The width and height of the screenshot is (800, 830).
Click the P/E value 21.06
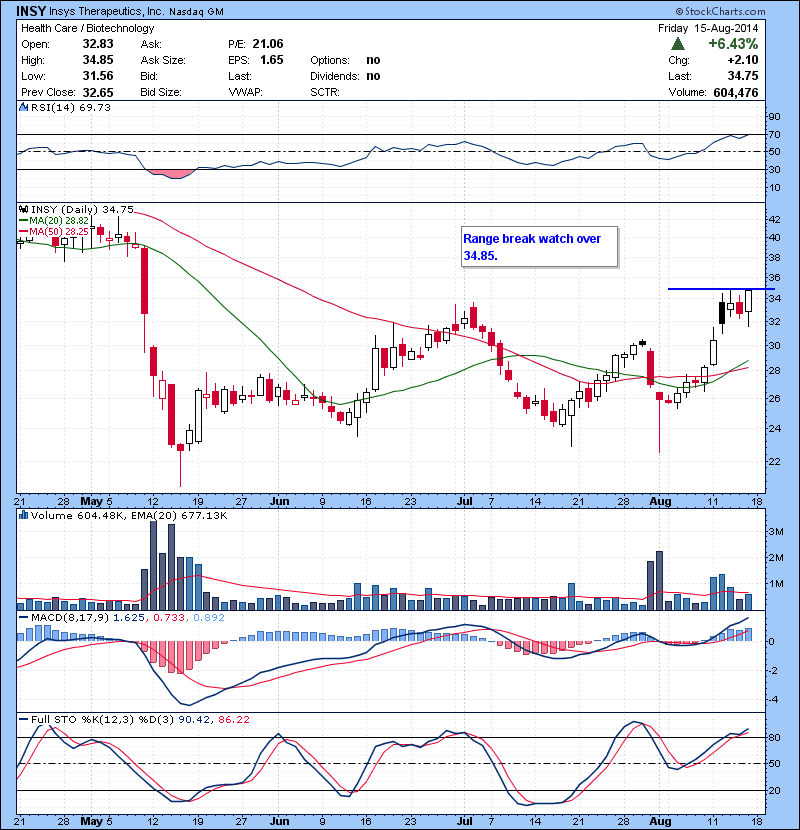(268, 44)
